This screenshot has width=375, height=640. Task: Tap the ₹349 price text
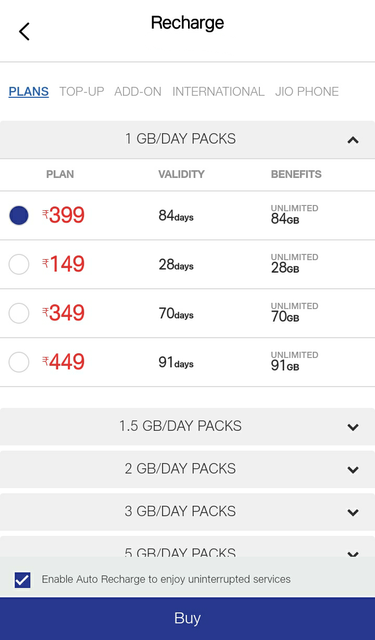pos(63,313)
